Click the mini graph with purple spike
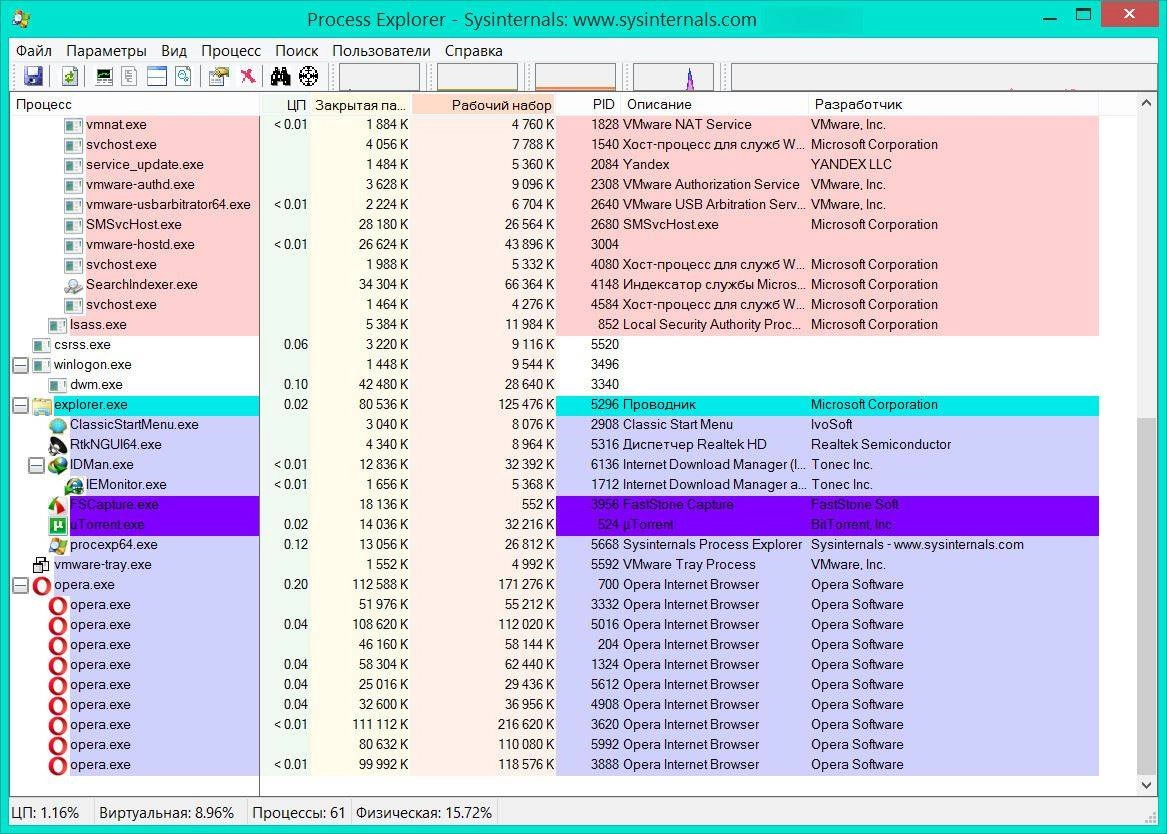Image resolution: width=1167 pixels, height=834 pixels. point(674,77)
